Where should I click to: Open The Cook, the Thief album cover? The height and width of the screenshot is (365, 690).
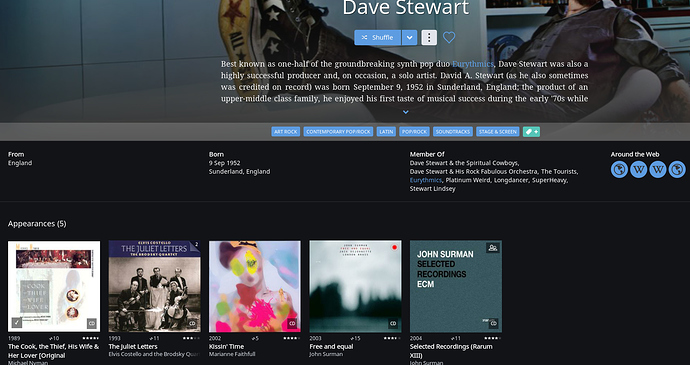click(x=54, y=286)
